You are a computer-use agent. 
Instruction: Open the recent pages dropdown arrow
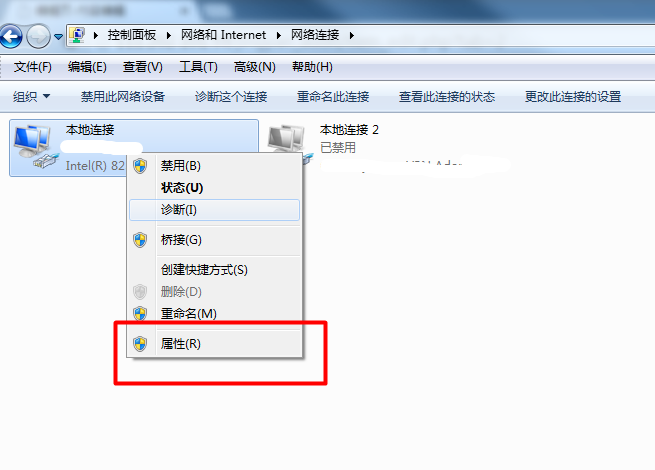(x=58, y=37)
